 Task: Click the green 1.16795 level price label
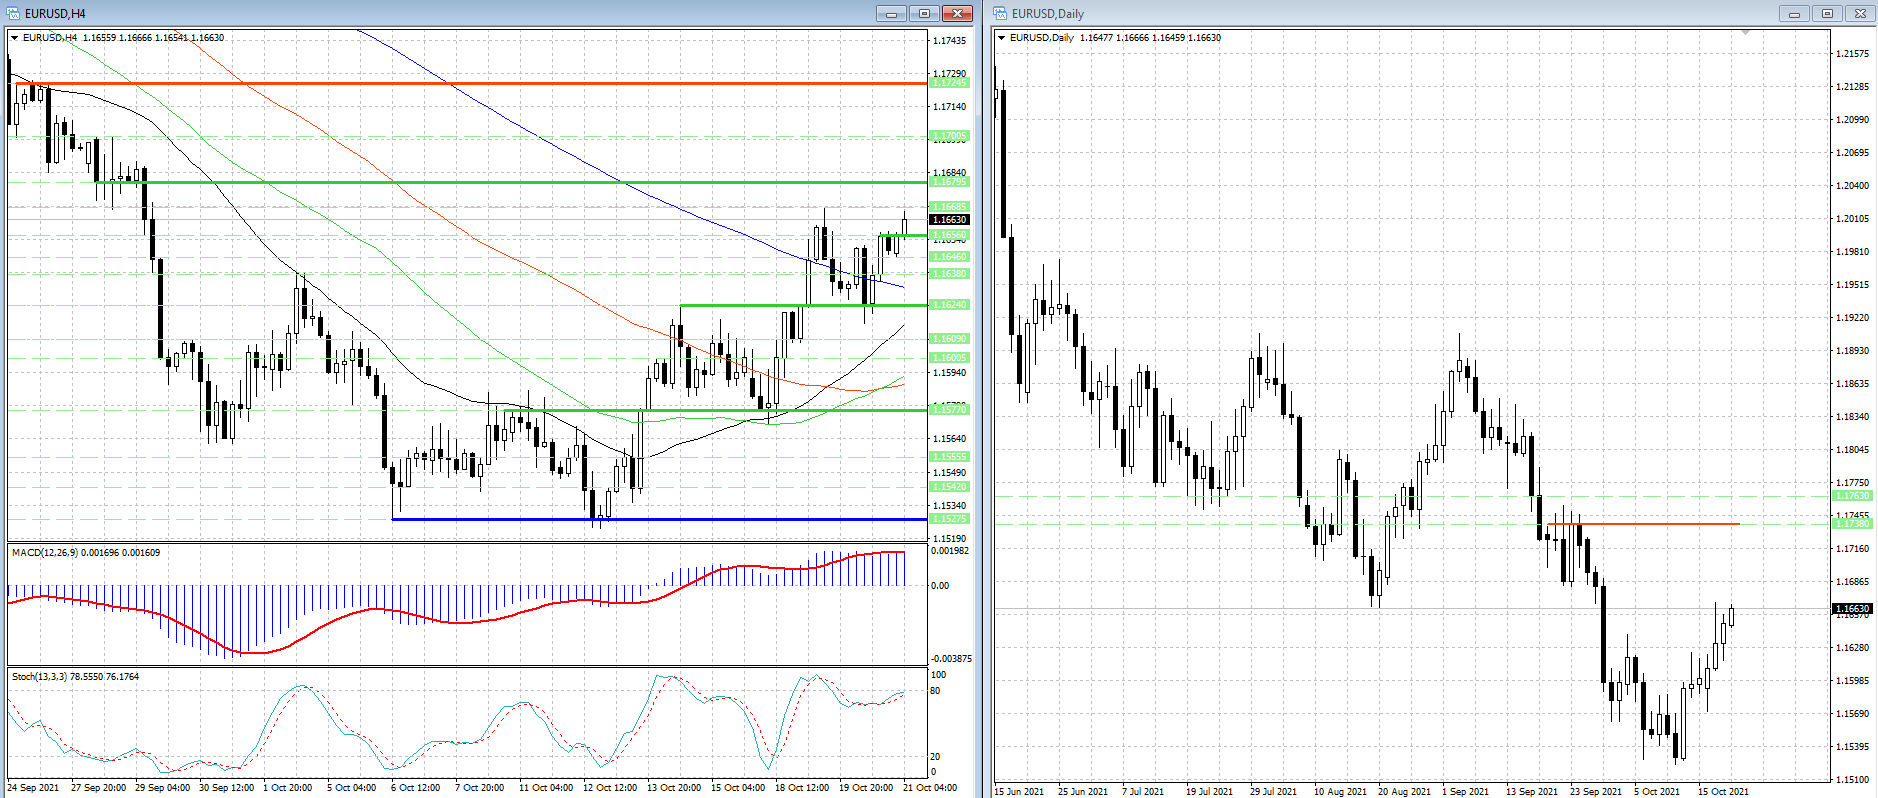tap(949, 181)
